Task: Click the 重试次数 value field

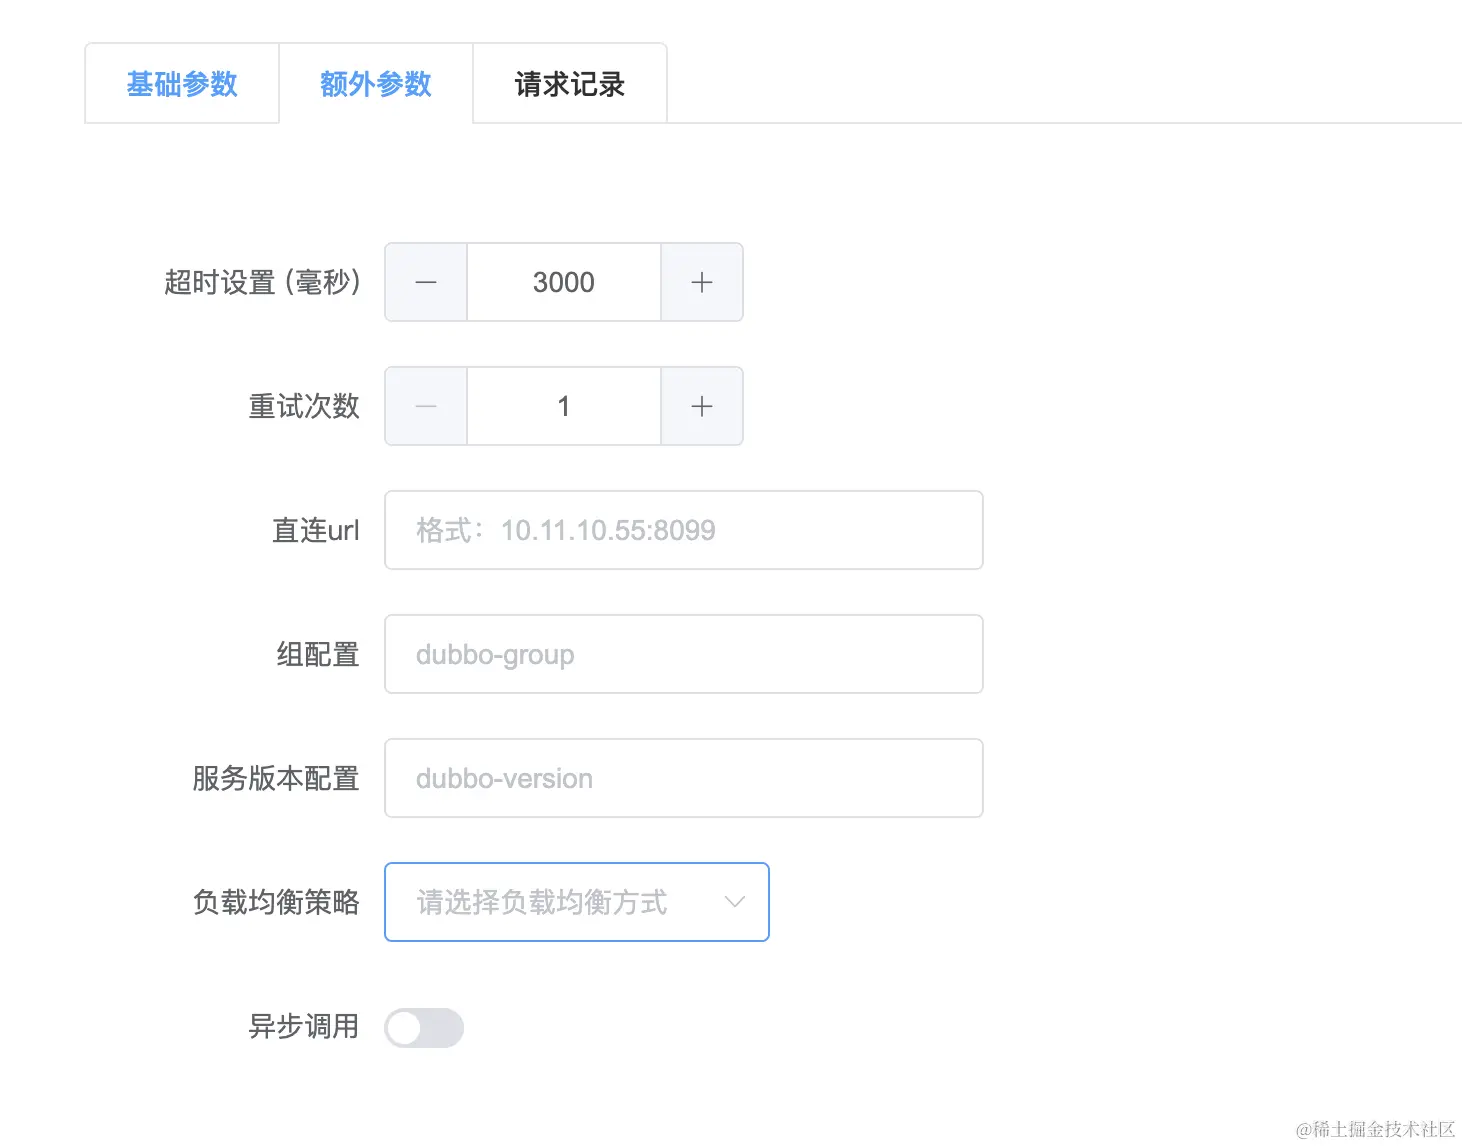Action: (563, 406)
